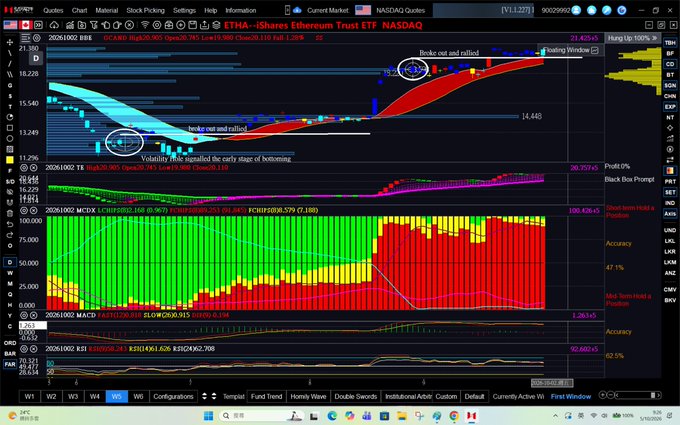This screenshot has height=425, width=680.
Task: Click the undo arrow in left toolbar
Action: [10, 224]
